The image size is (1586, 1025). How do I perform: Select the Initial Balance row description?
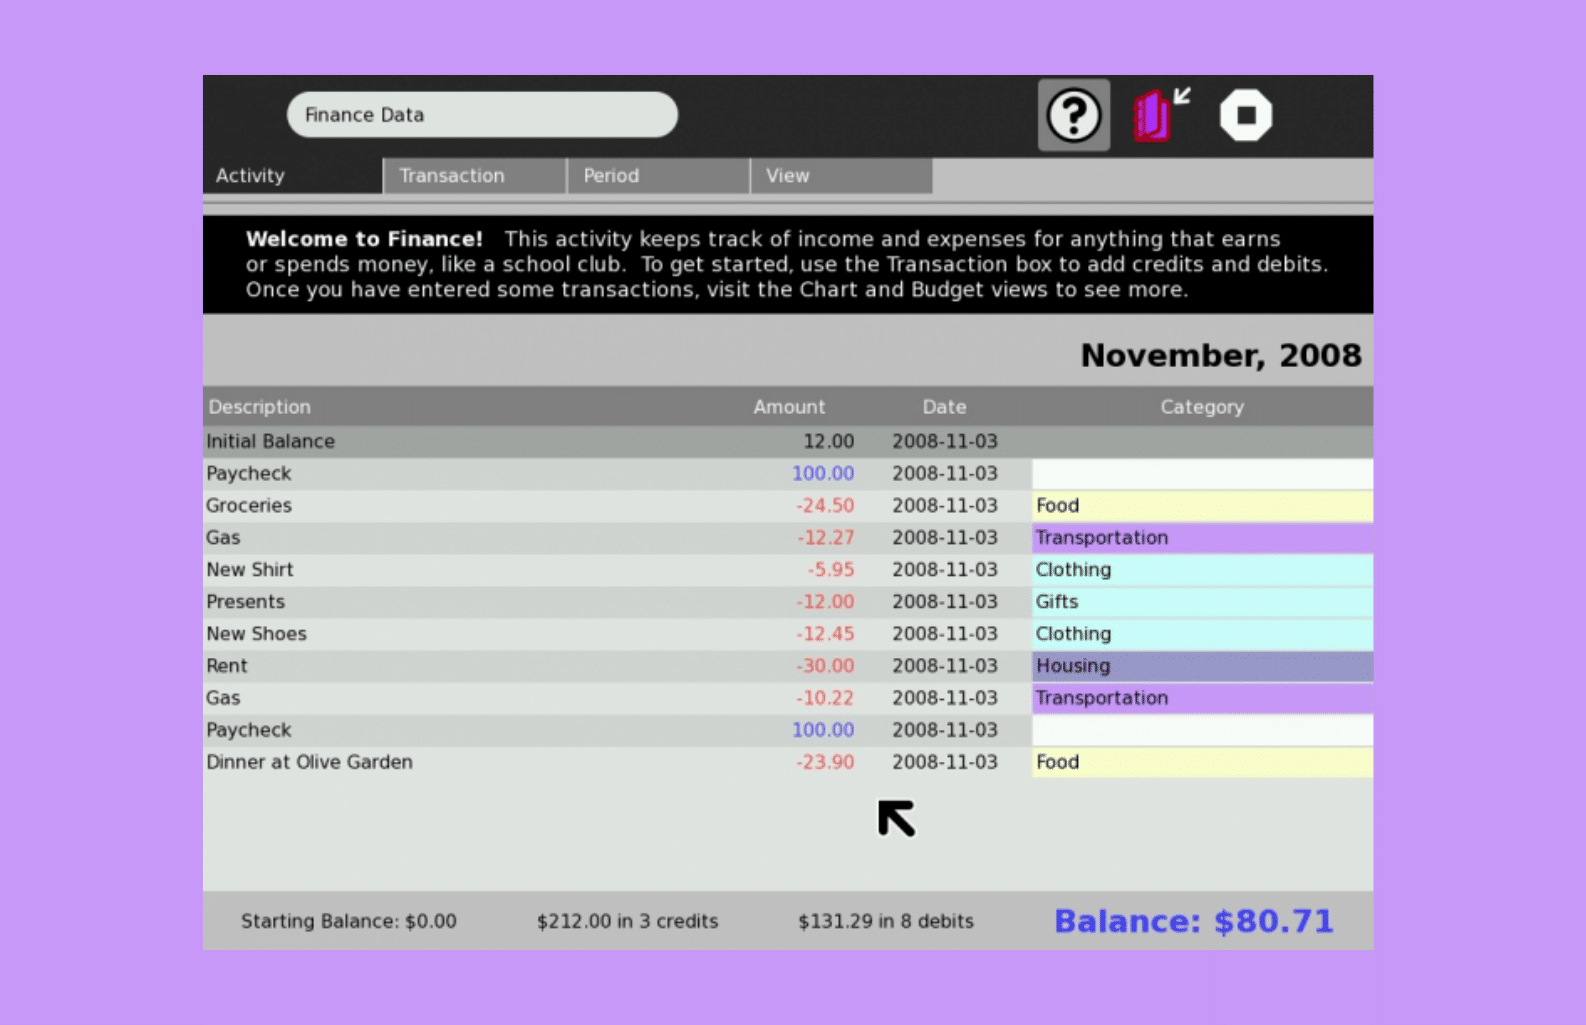(x=271, y=441)
